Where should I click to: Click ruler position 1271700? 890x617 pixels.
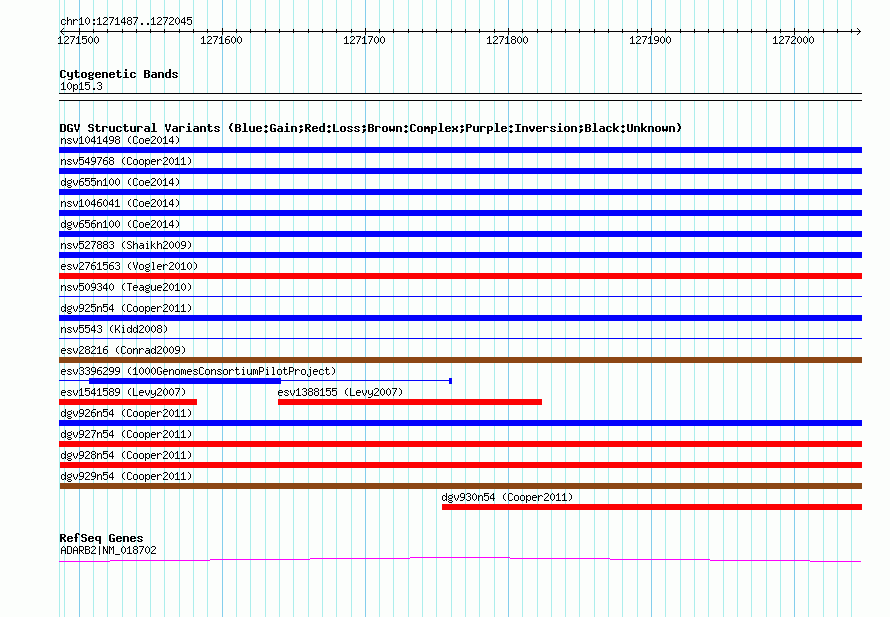tap(364, 40)
